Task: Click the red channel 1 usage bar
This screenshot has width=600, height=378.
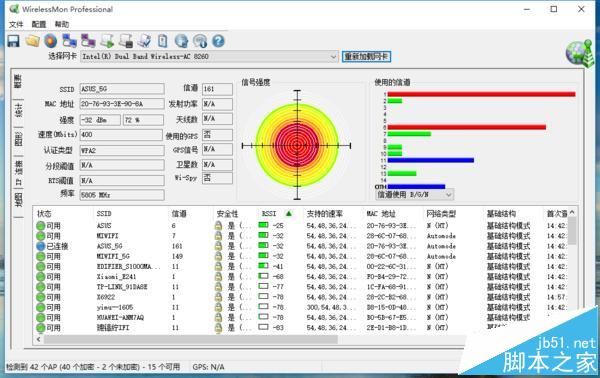Action: [481, 94]
